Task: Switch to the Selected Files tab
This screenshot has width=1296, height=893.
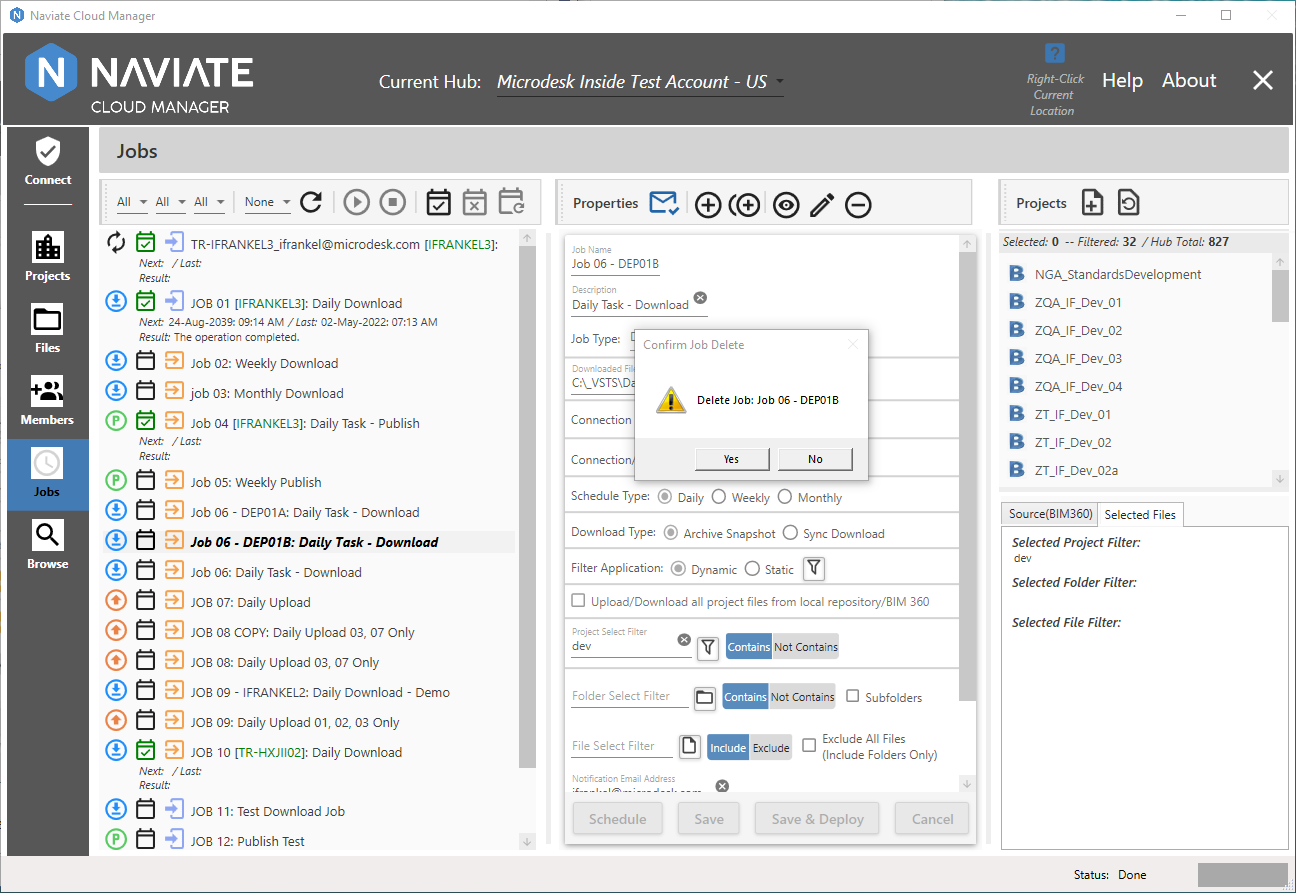Action: (x=1140, y=515)
